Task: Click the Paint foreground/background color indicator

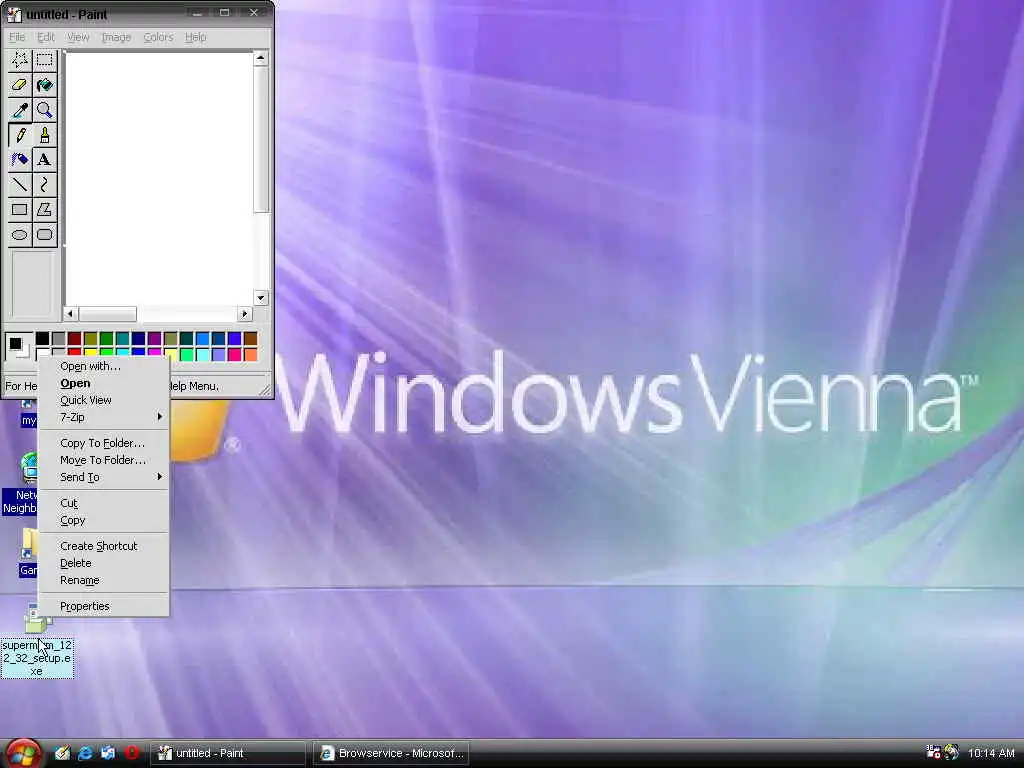Action: pos(18,346)
